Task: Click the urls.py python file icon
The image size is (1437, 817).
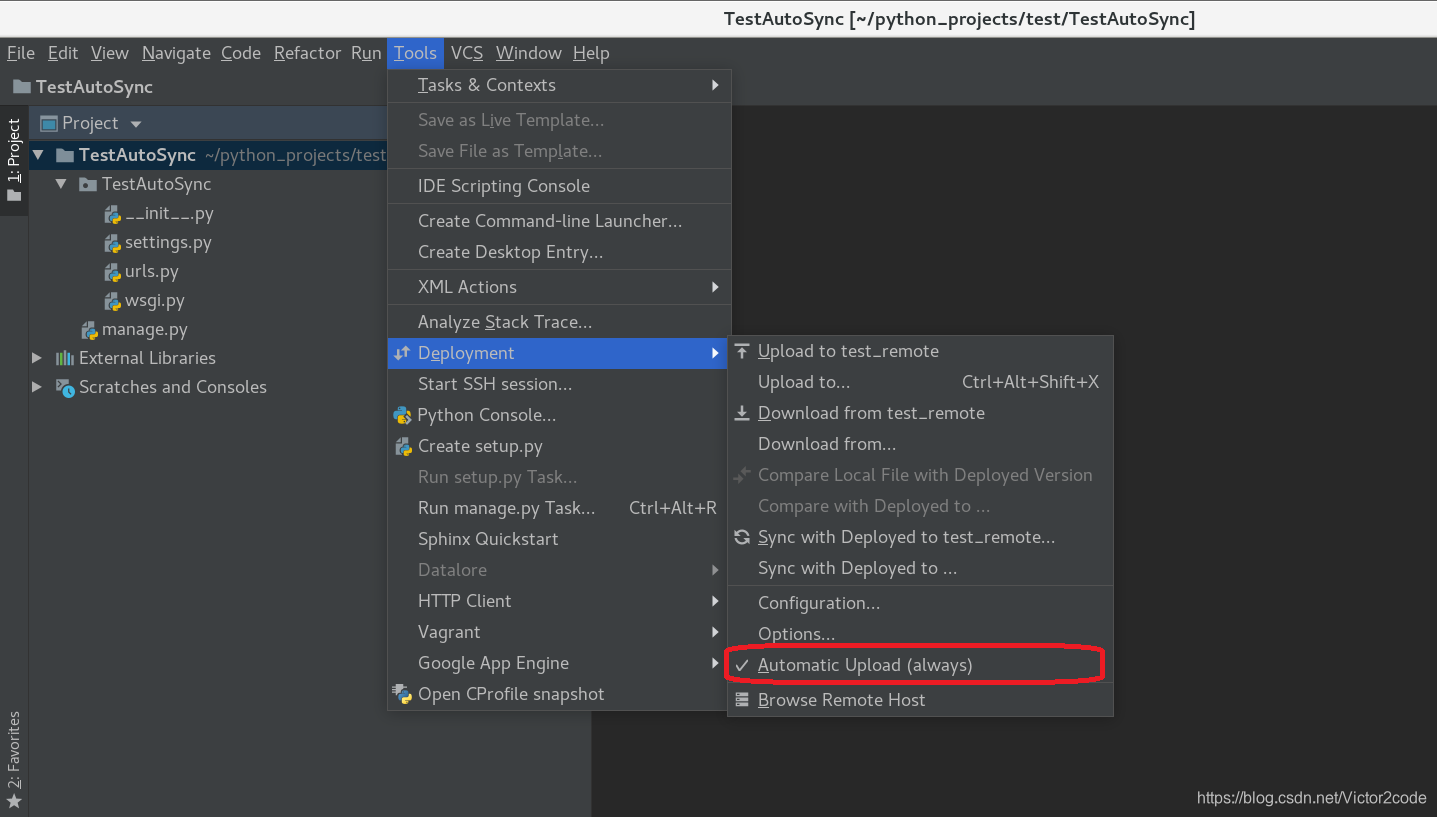Action: (113, 272)
